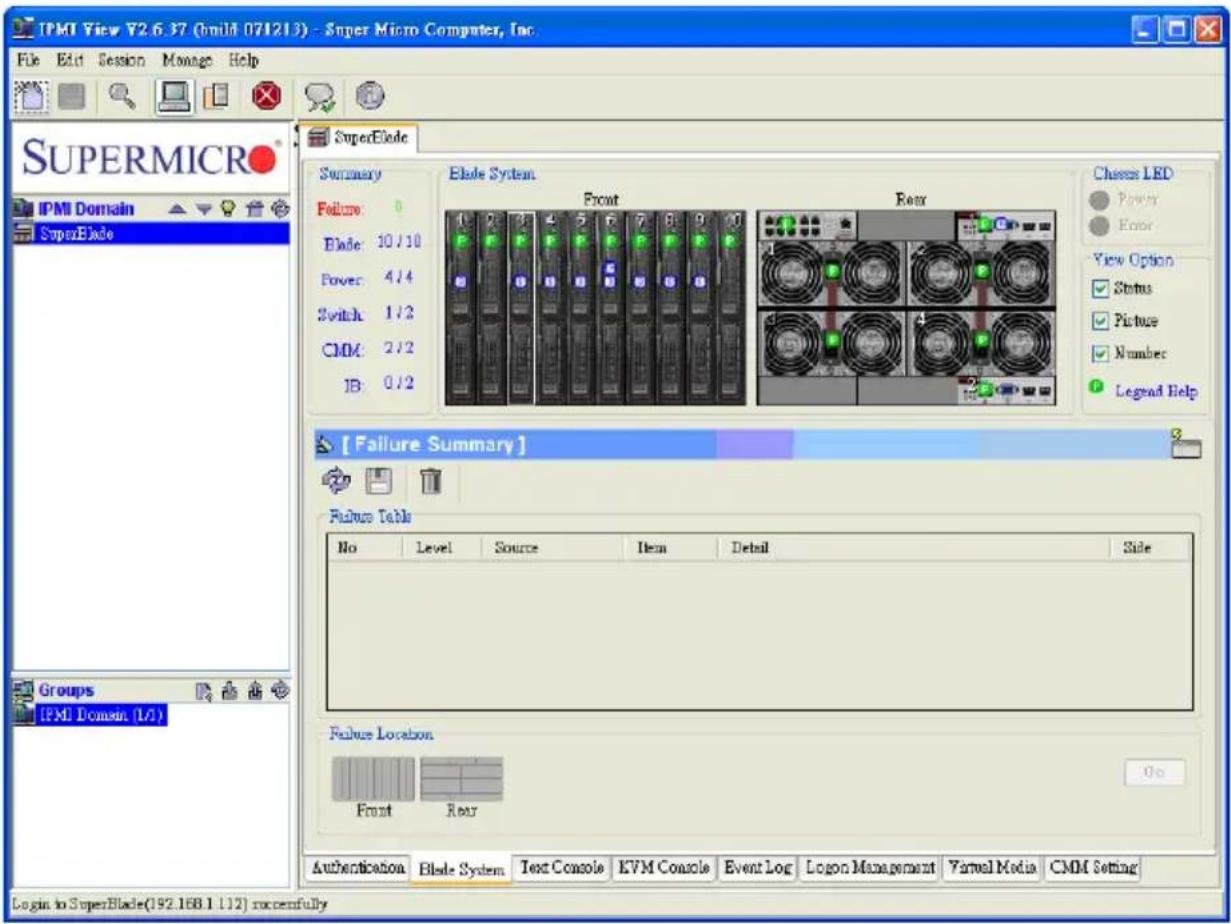Click power supply 1 in Rear view
Image resolution: width=1231 pixels, height=924 pixels.
tap(832, 272)
